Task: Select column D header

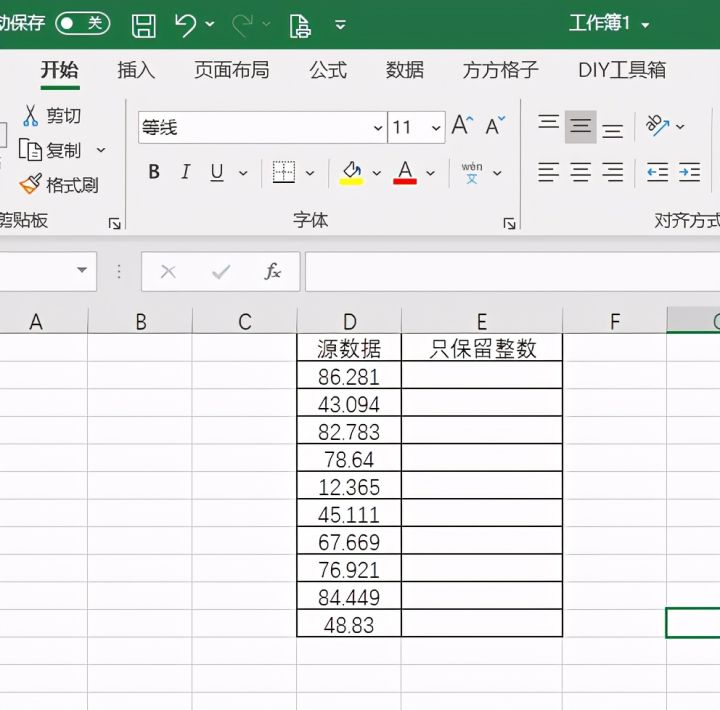Action: (349, 321)
